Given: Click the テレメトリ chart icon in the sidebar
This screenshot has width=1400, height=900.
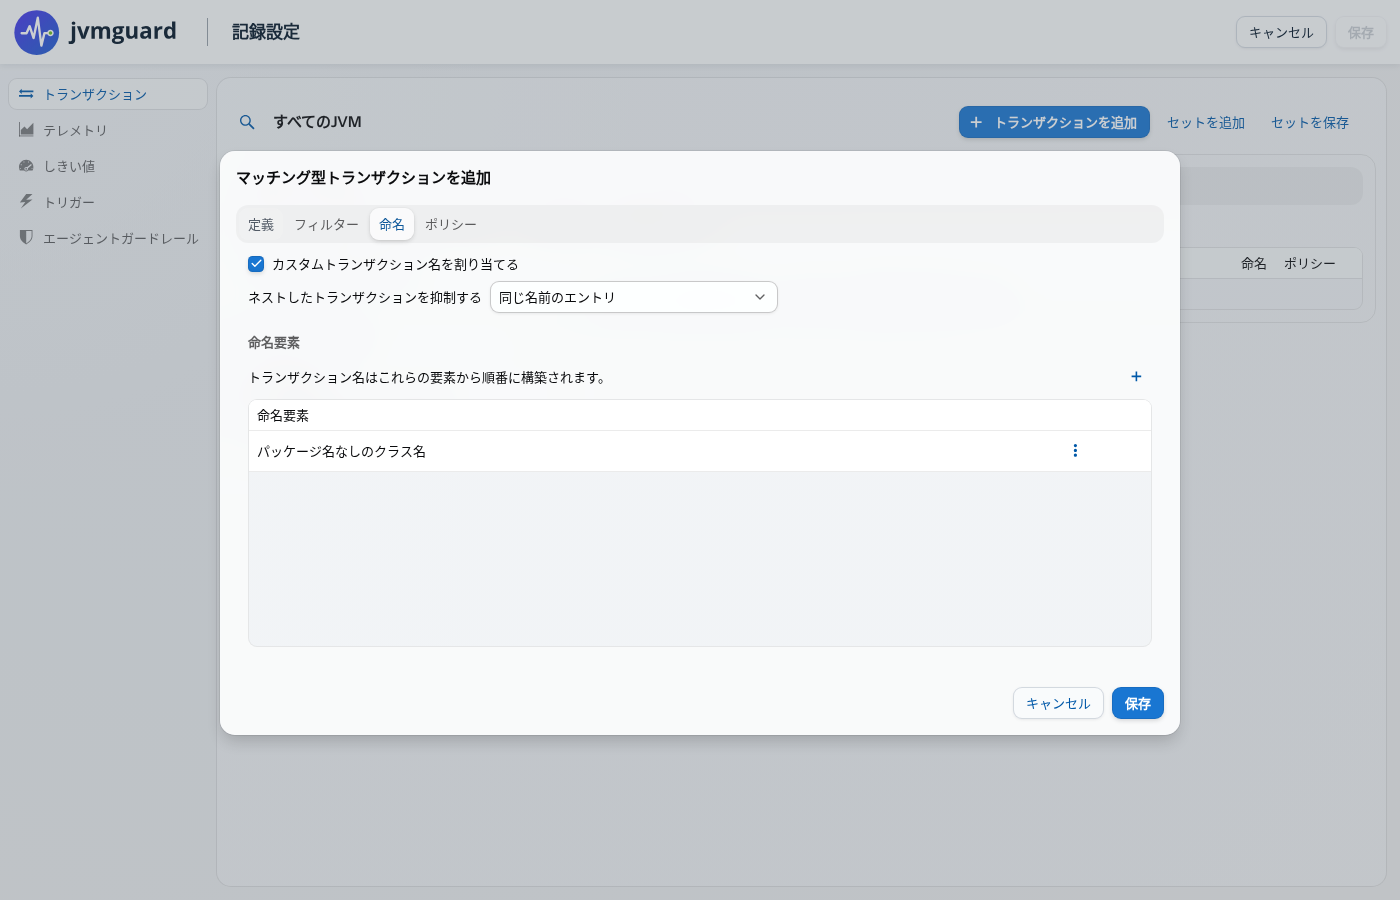Looking at the screenshot, I should (x=27, y=130).
